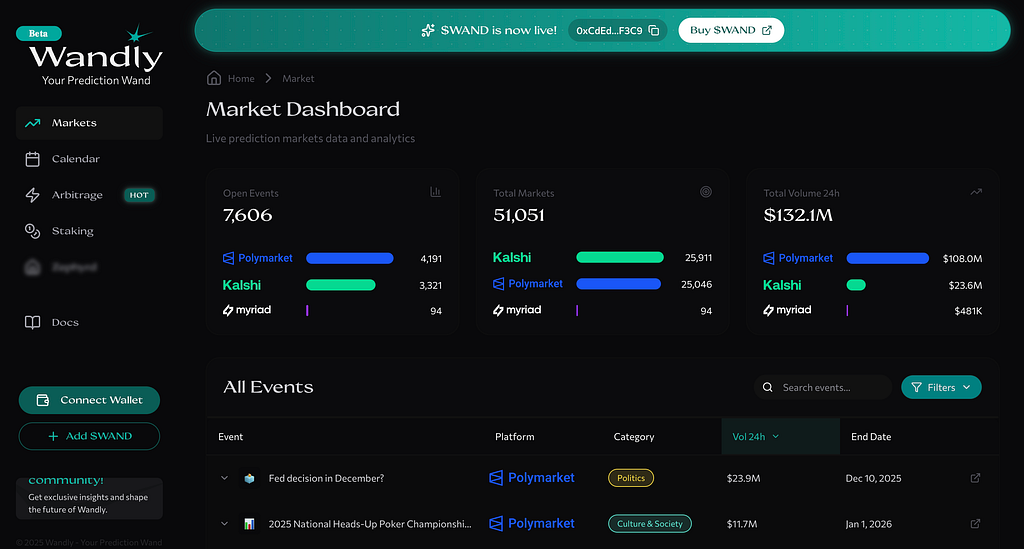Click the End Date column header
The height and width of the screenshot is (549, 1024).
(871, 437)
